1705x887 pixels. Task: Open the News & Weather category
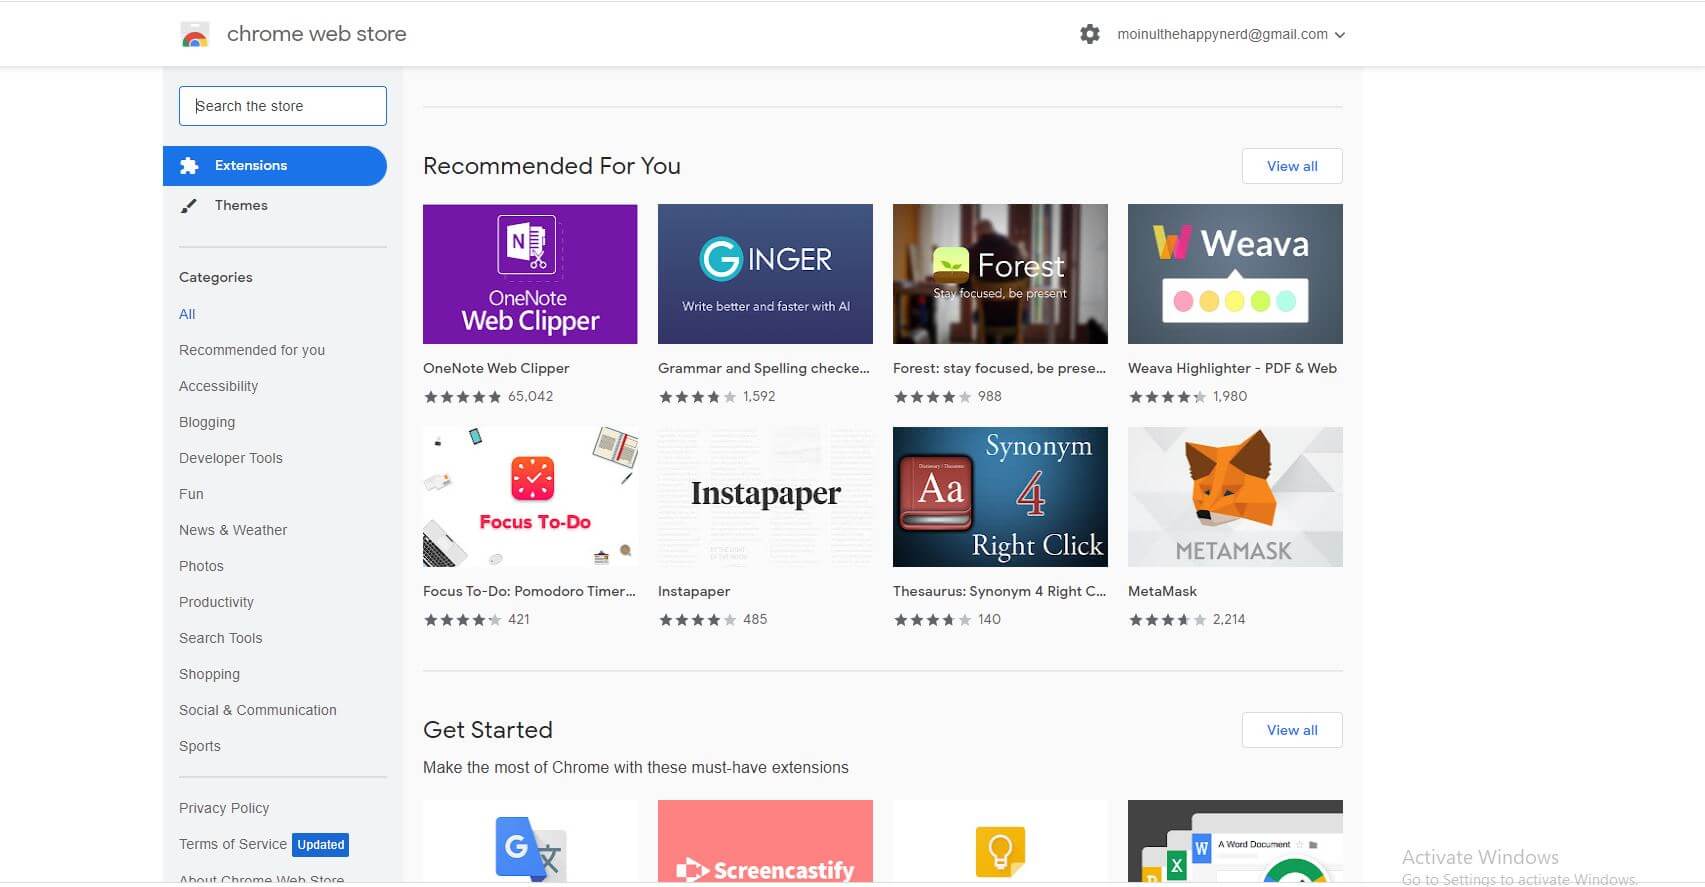(233, 530)
